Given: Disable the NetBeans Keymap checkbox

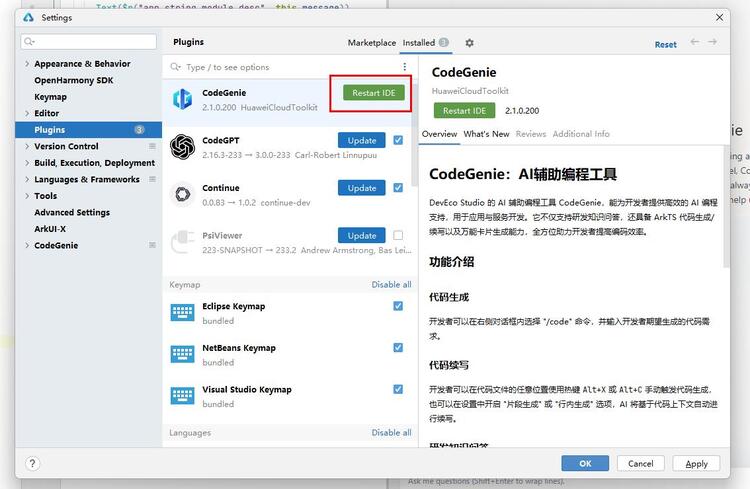Looking at the screenshot, I should 398,348.
